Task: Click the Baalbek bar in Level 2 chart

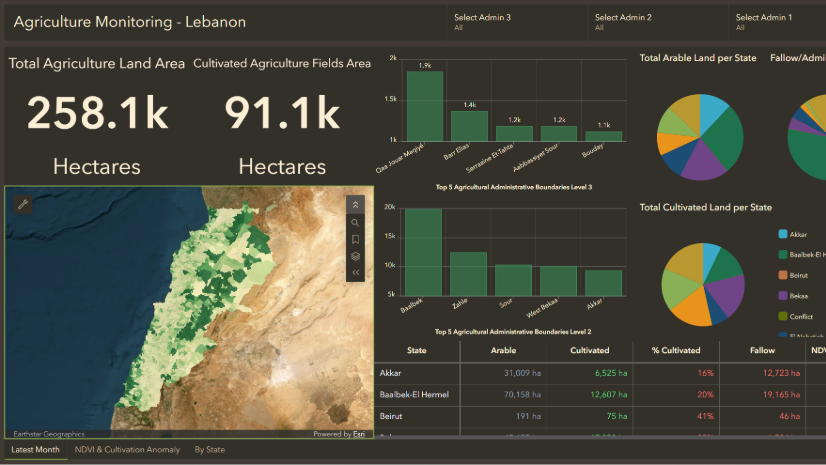Action: (423, 252)
